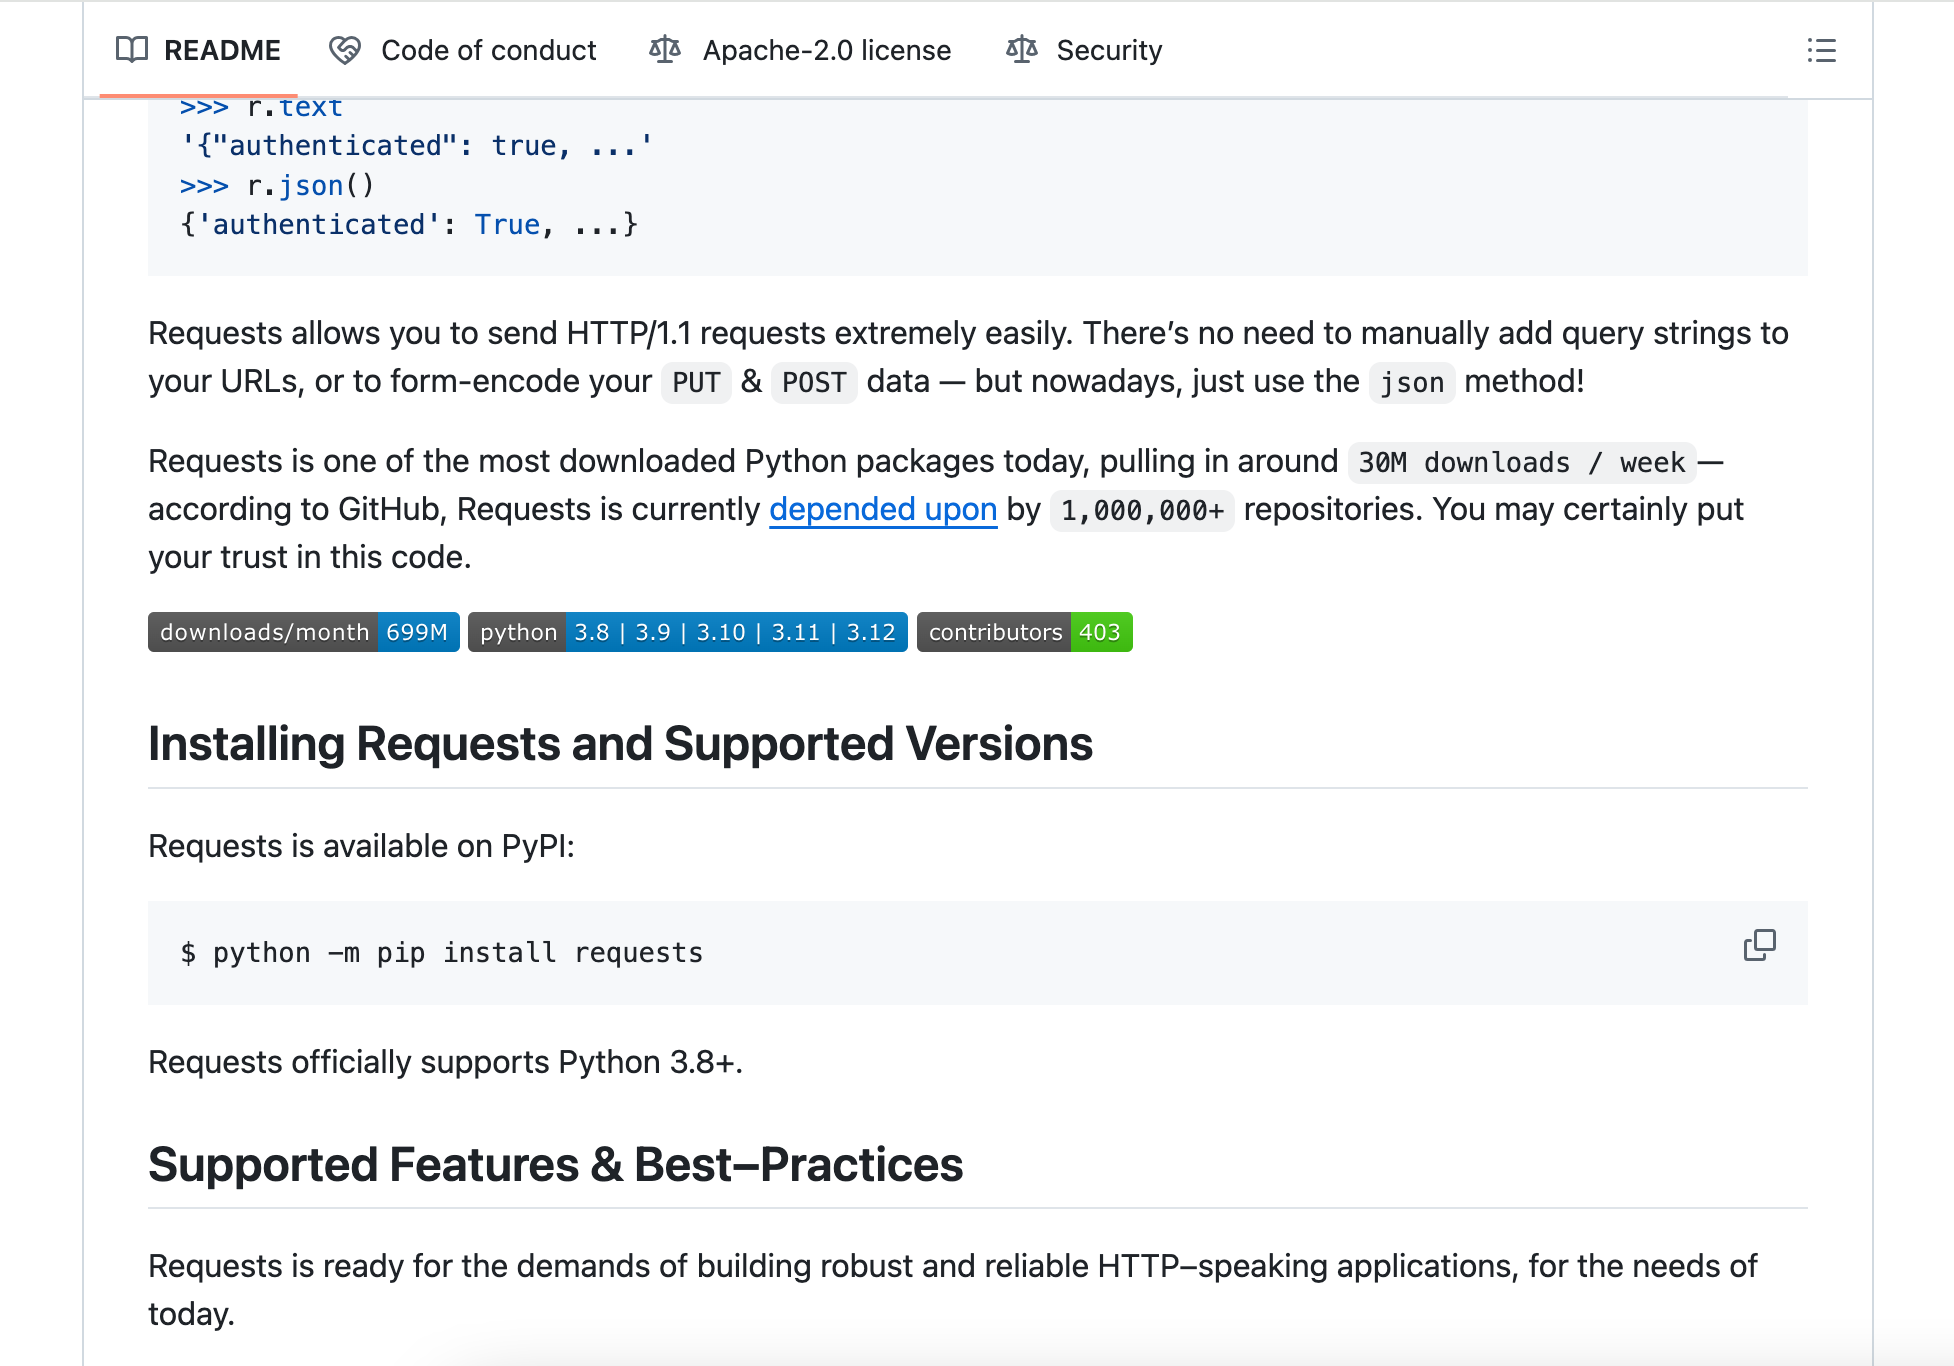Switch to the Security tab

1084,50
